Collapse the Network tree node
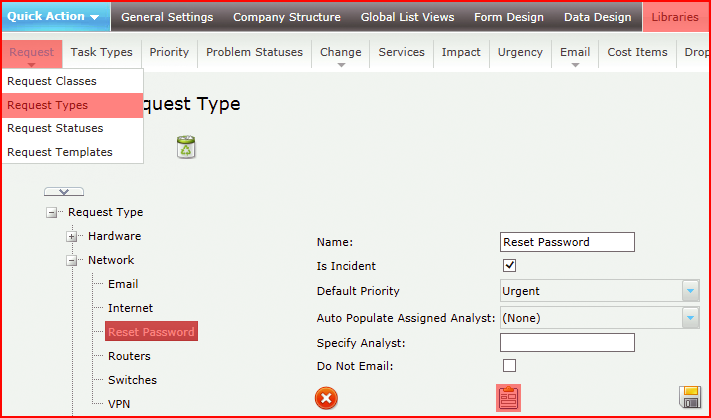This screenshot has width=711, height=418. 71,261
